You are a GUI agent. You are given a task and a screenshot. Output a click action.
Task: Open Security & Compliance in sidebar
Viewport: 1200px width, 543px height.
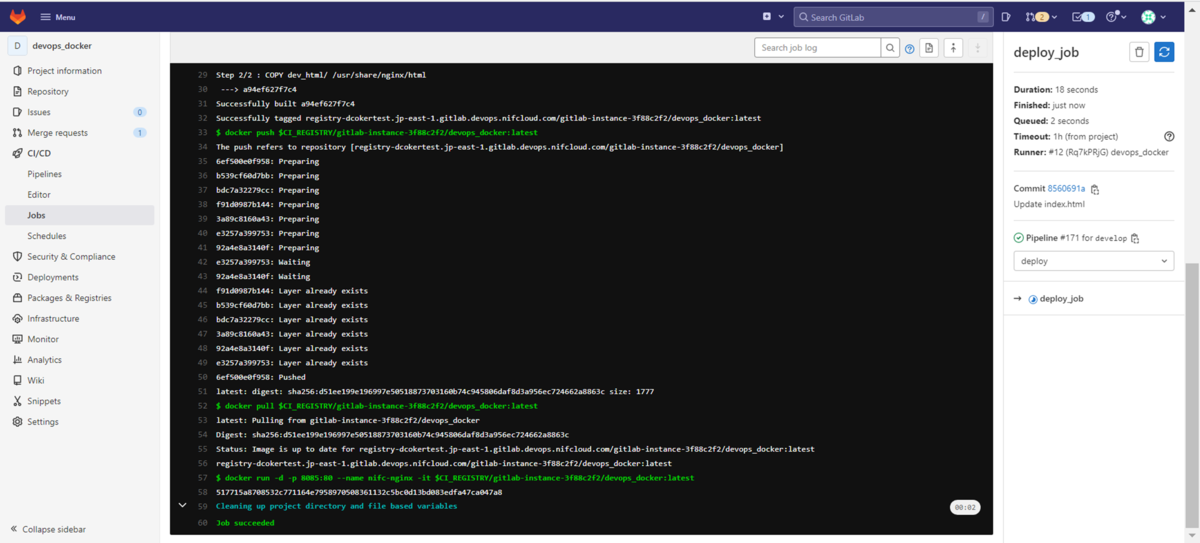pos(79,257)
